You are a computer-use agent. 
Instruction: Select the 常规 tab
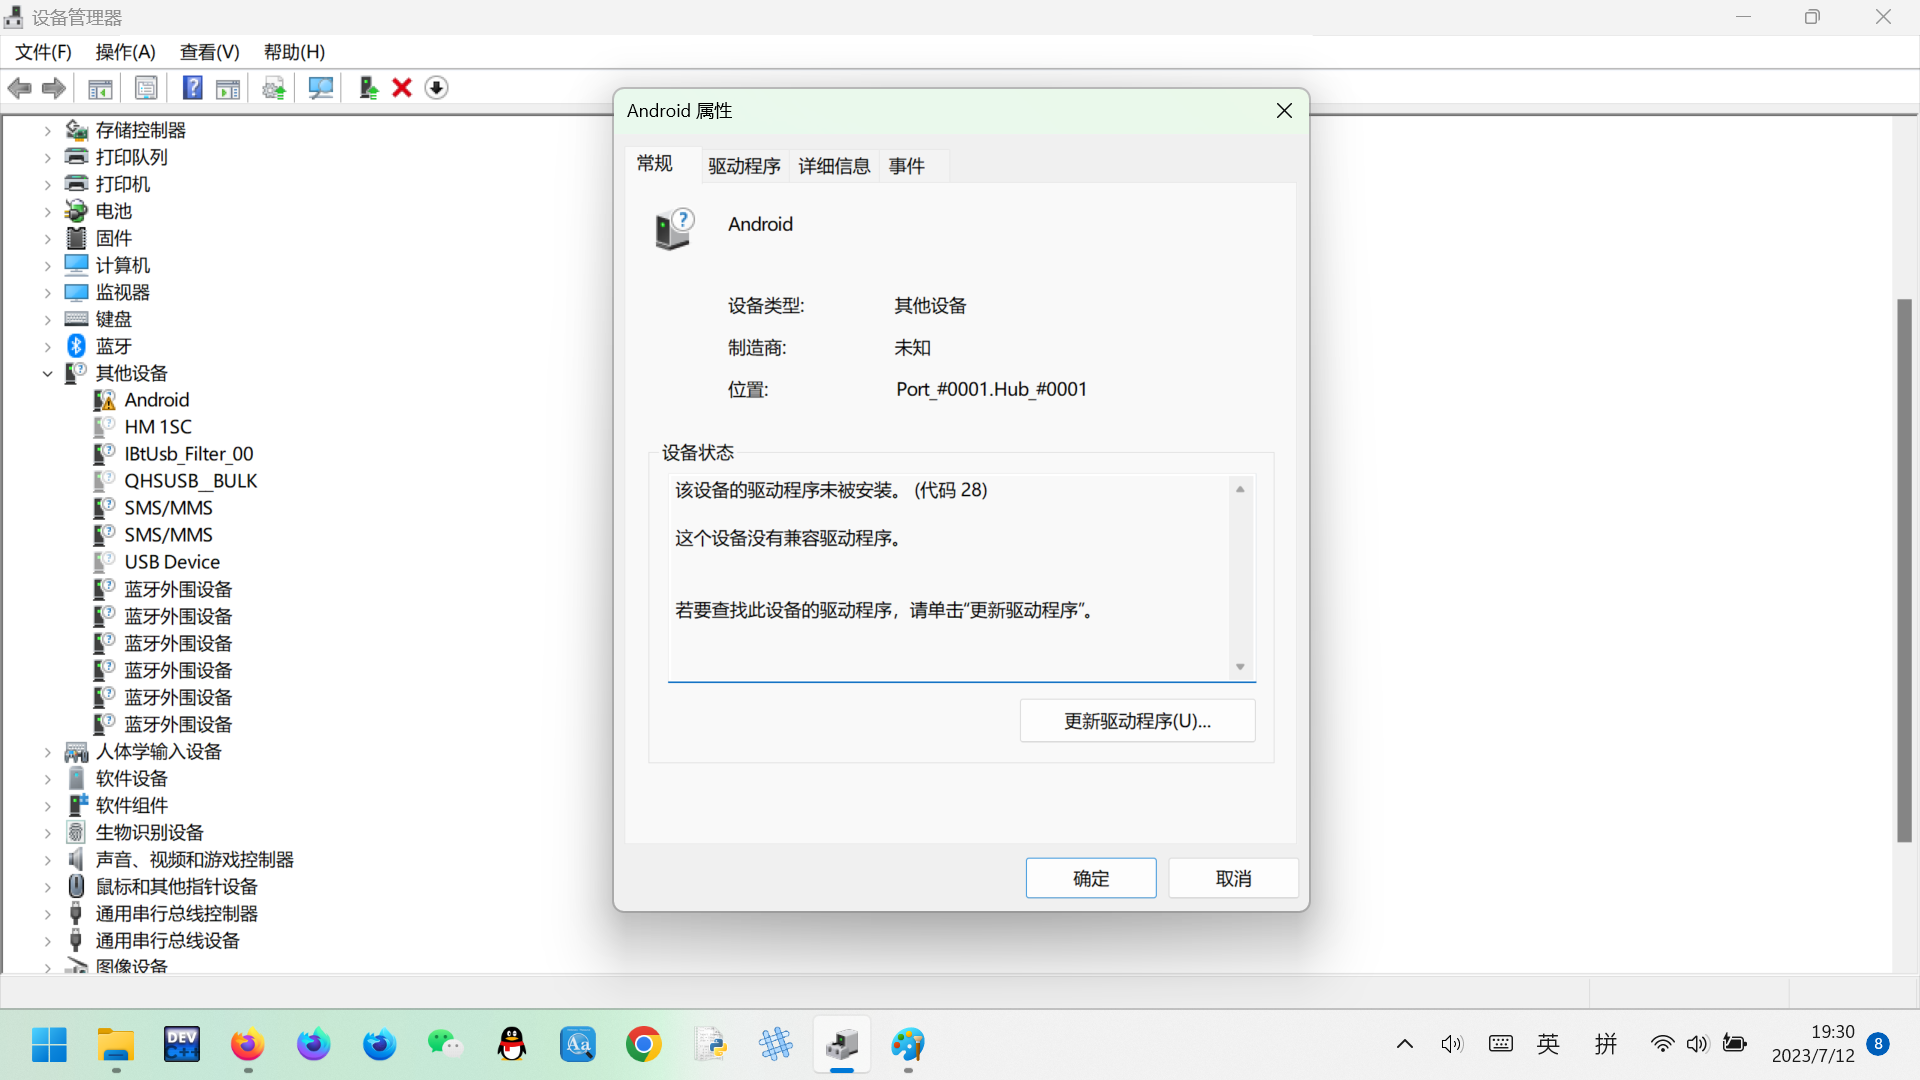(655, 164)
